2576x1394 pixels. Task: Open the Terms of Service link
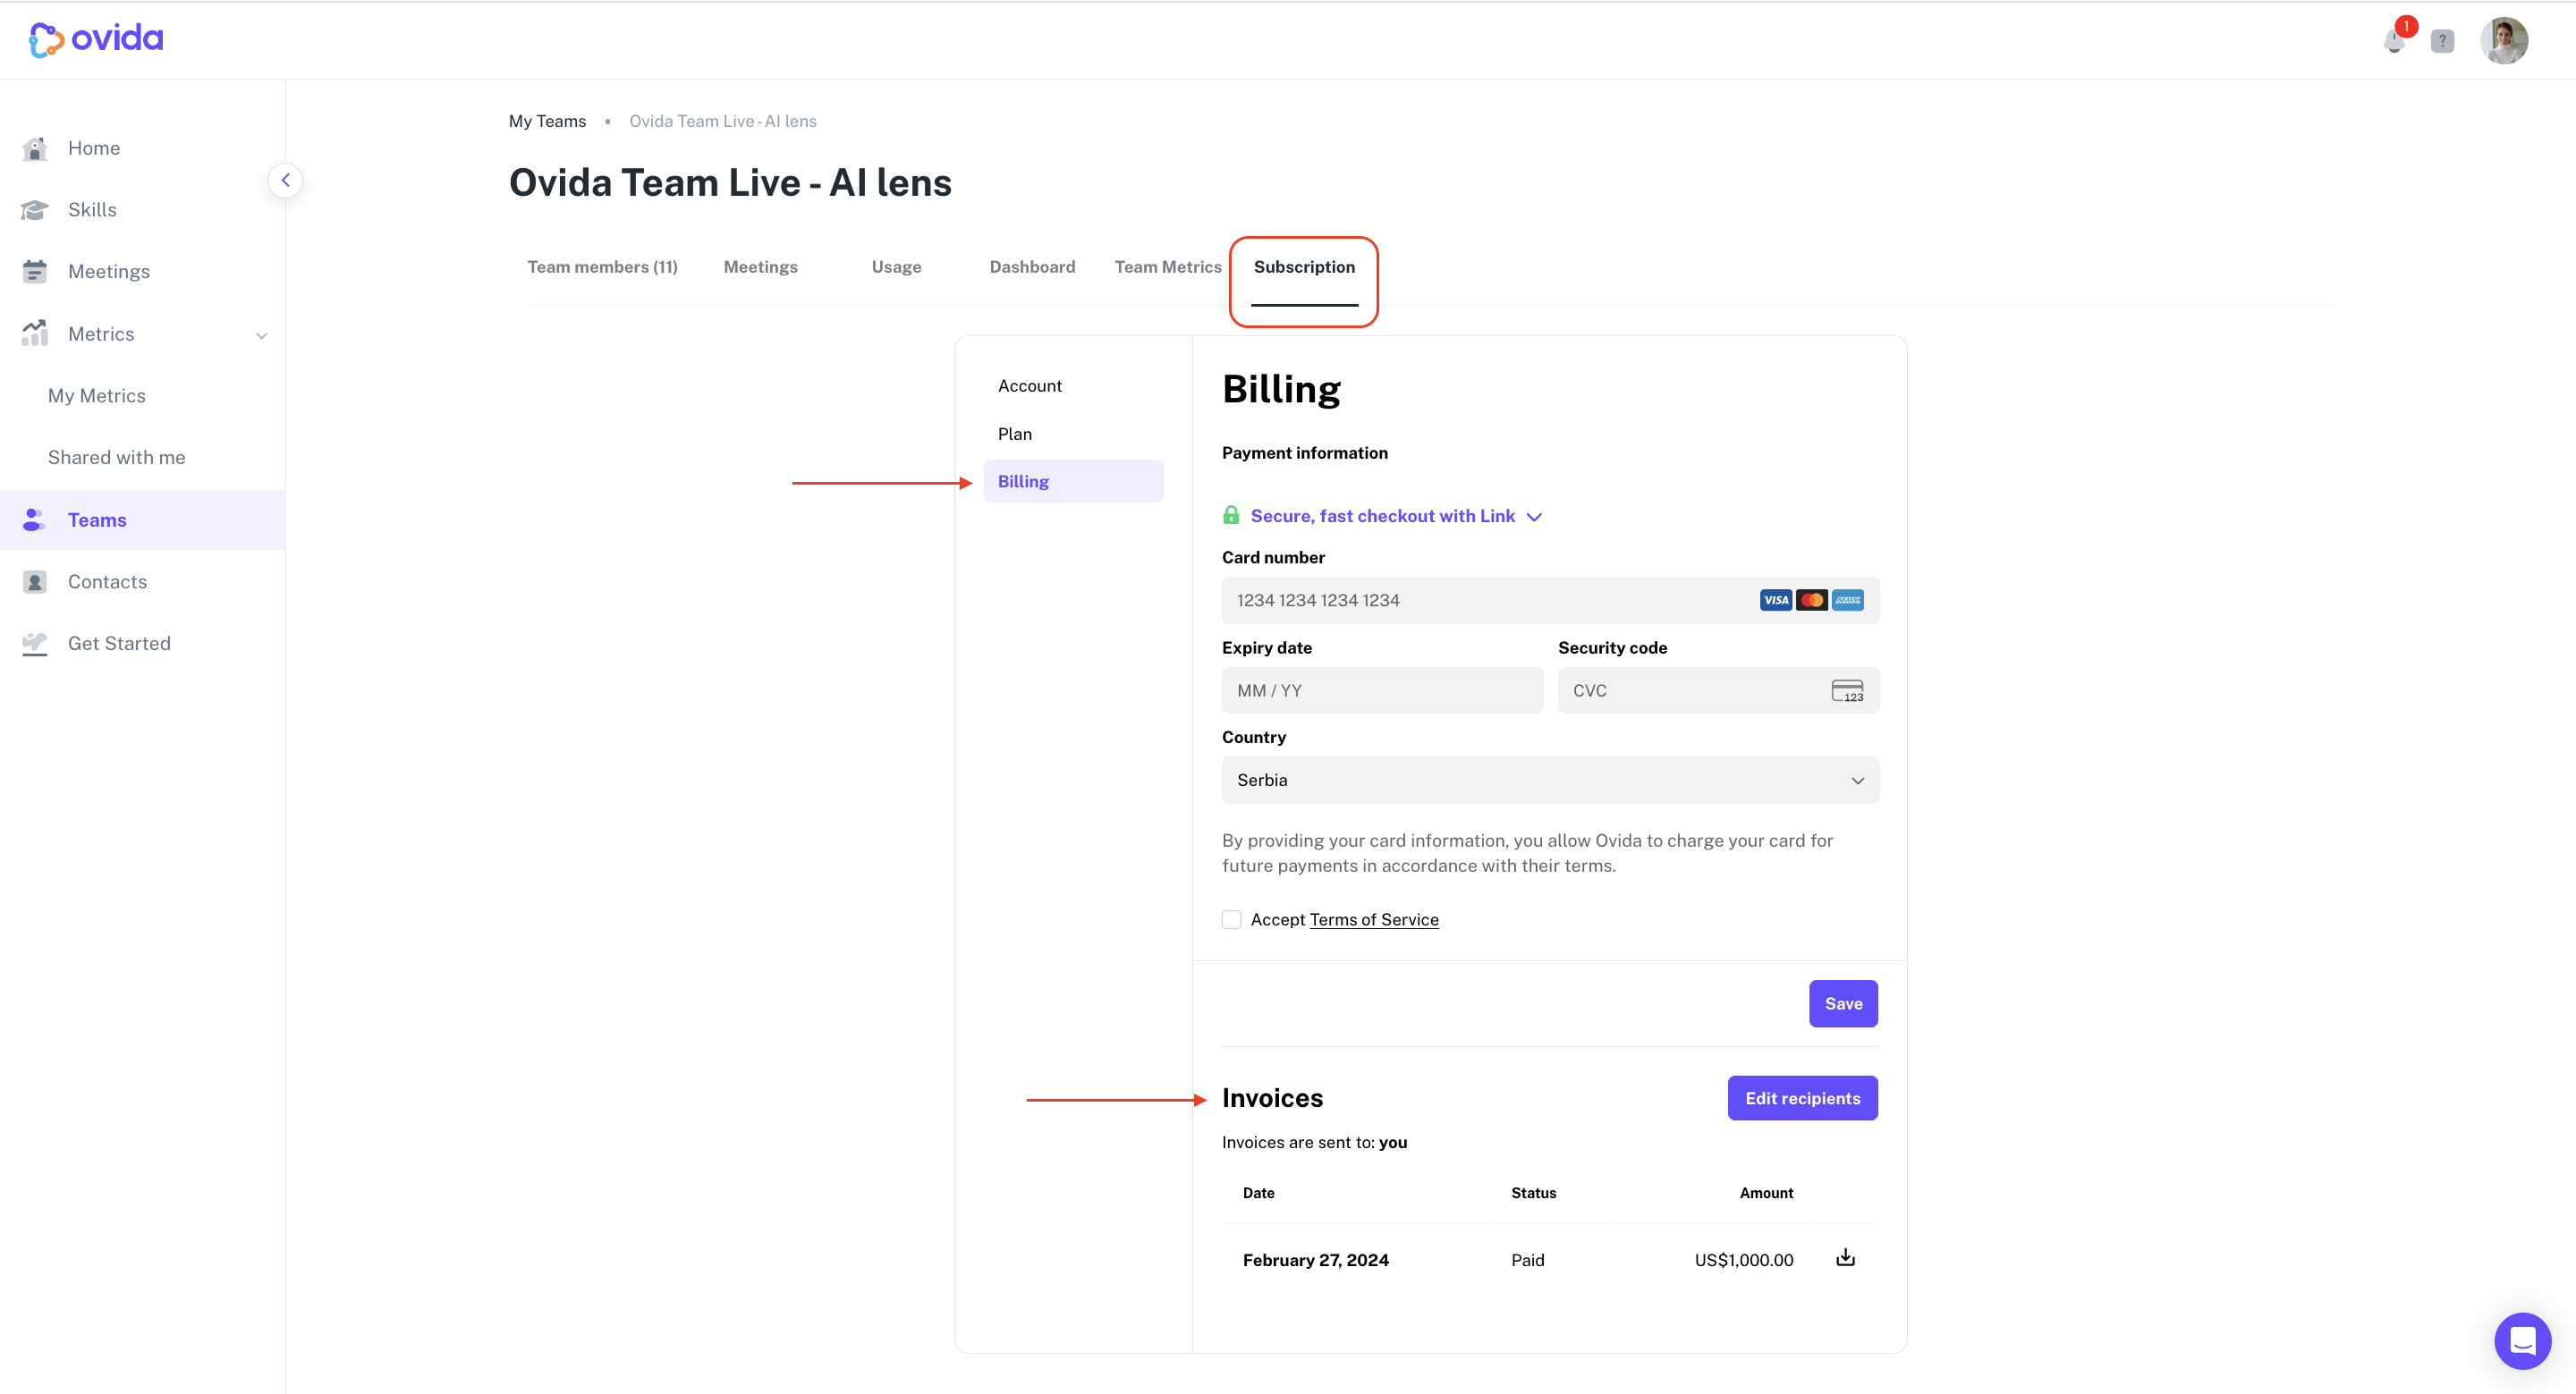[1374, 920]
